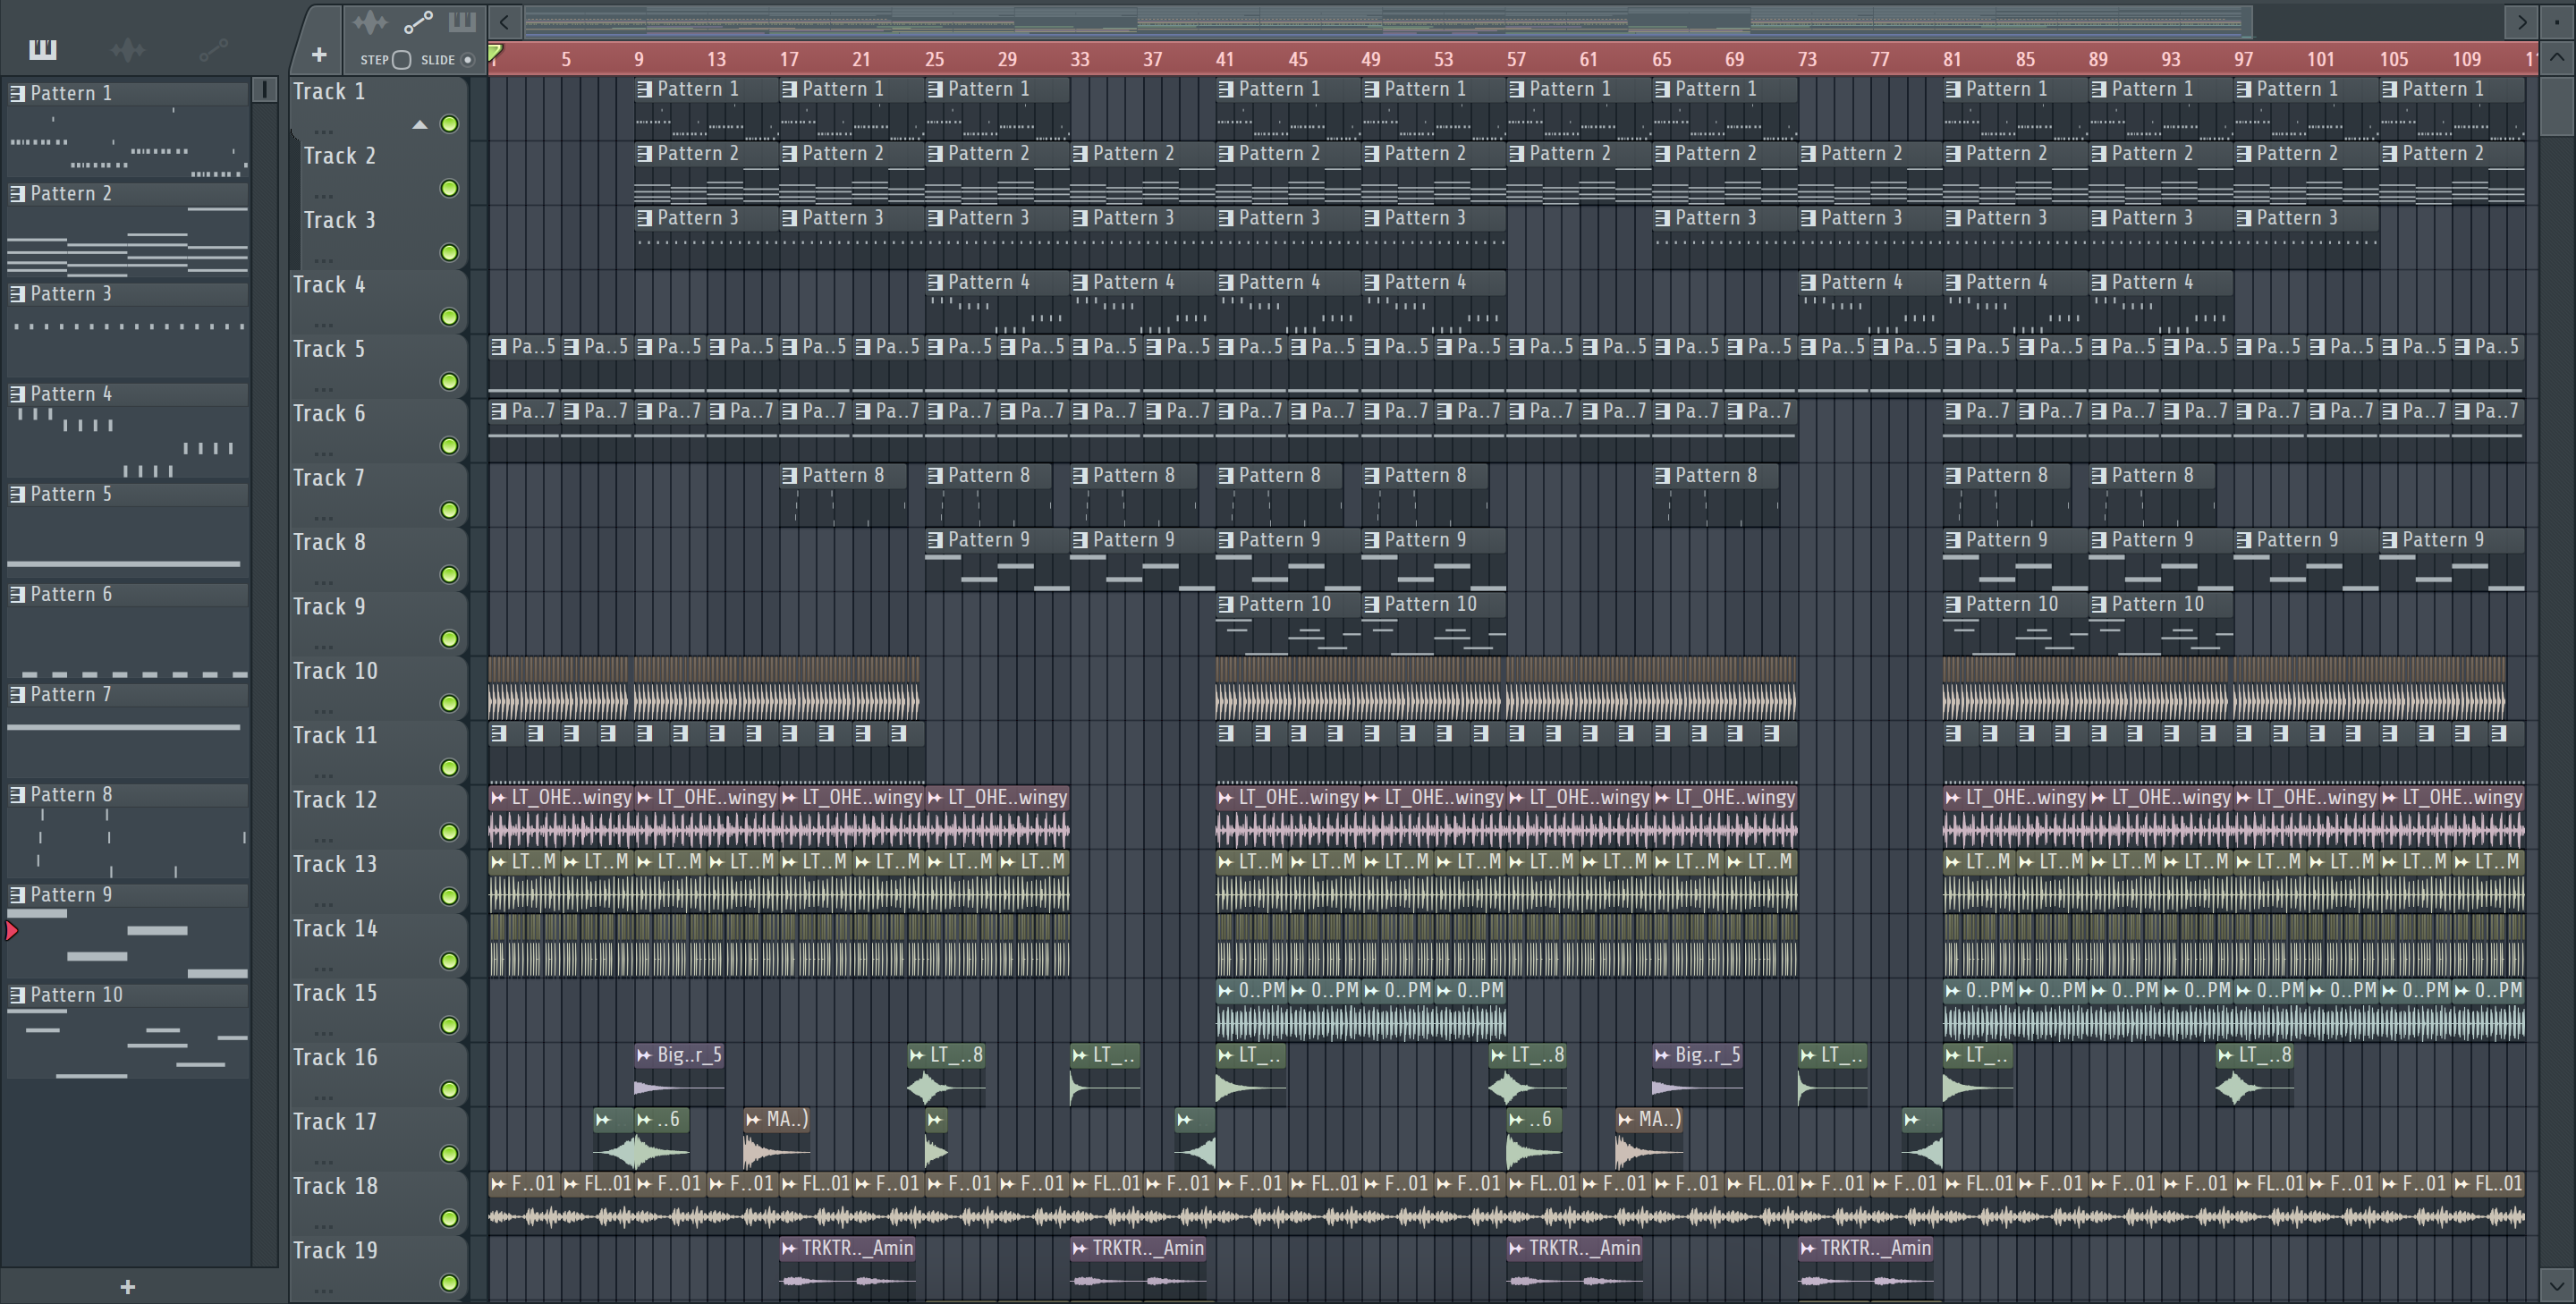The width and height of the screenshot is (2576, 1304).
Task: Click the plus icon above Track 1
Action: [x=319, y=55]
